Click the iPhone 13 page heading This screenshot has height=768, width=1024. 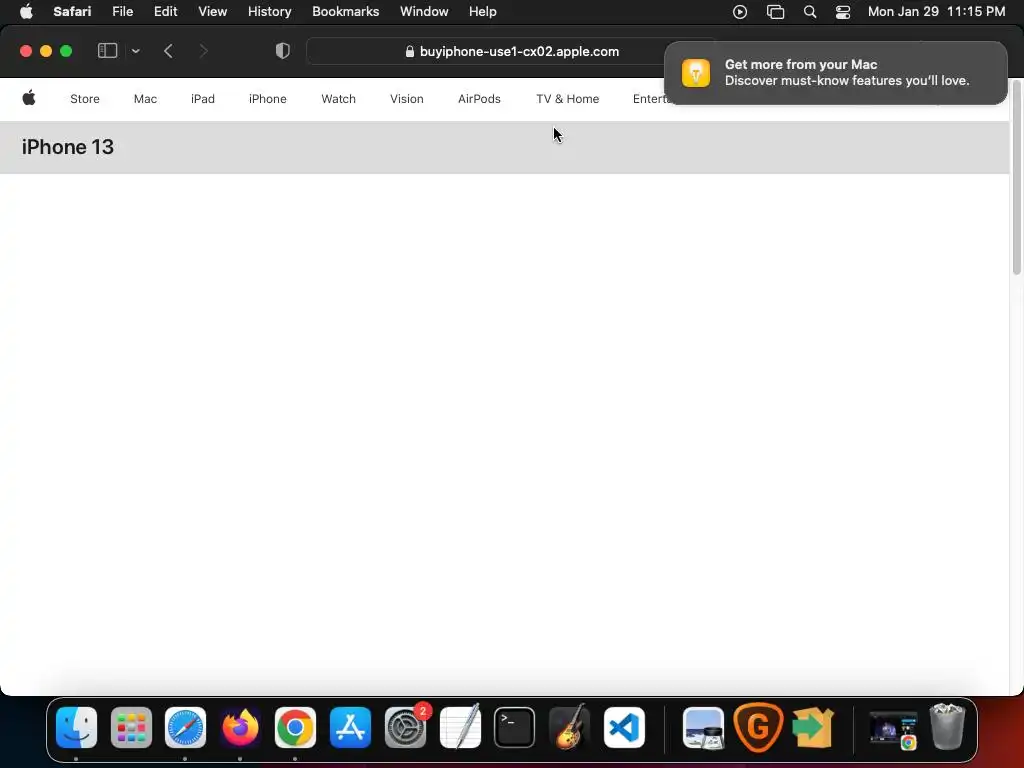coord(68,147)
